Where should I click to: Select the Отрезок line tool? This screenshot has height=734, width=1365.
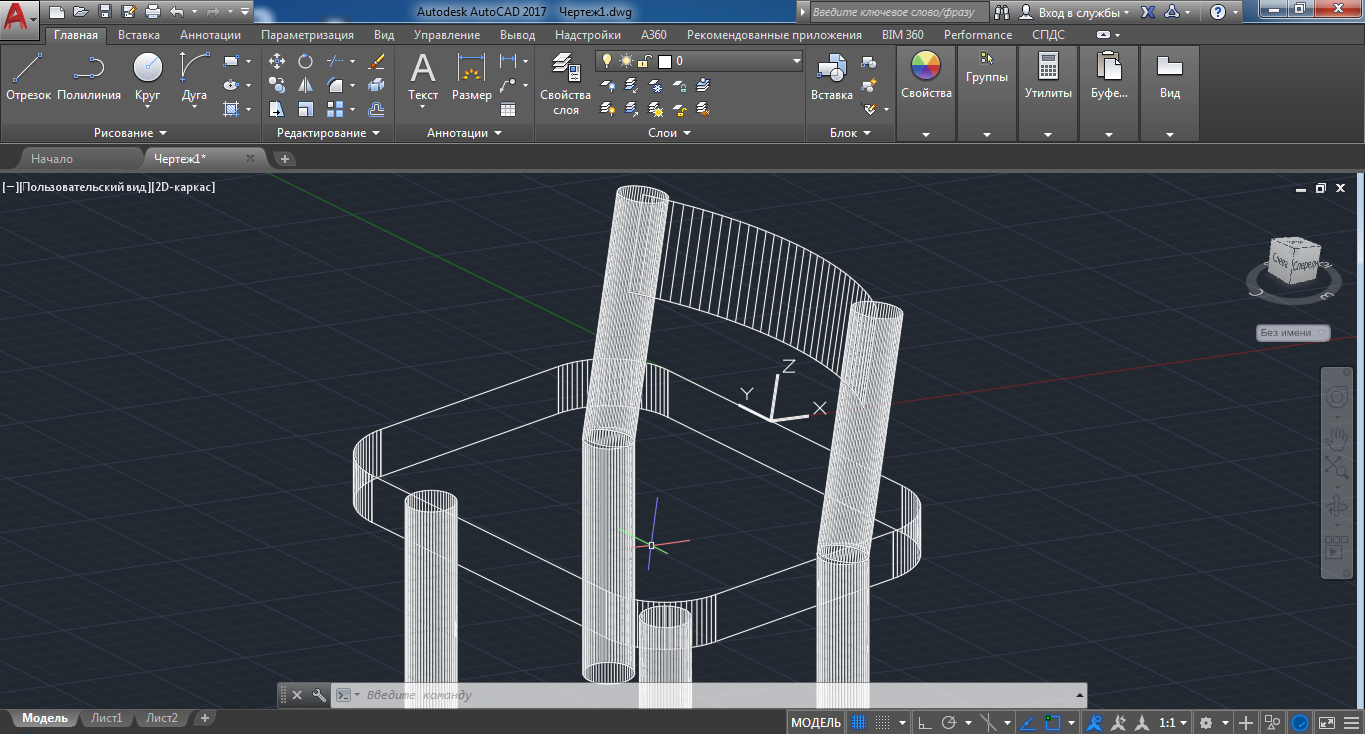(28, 76)
